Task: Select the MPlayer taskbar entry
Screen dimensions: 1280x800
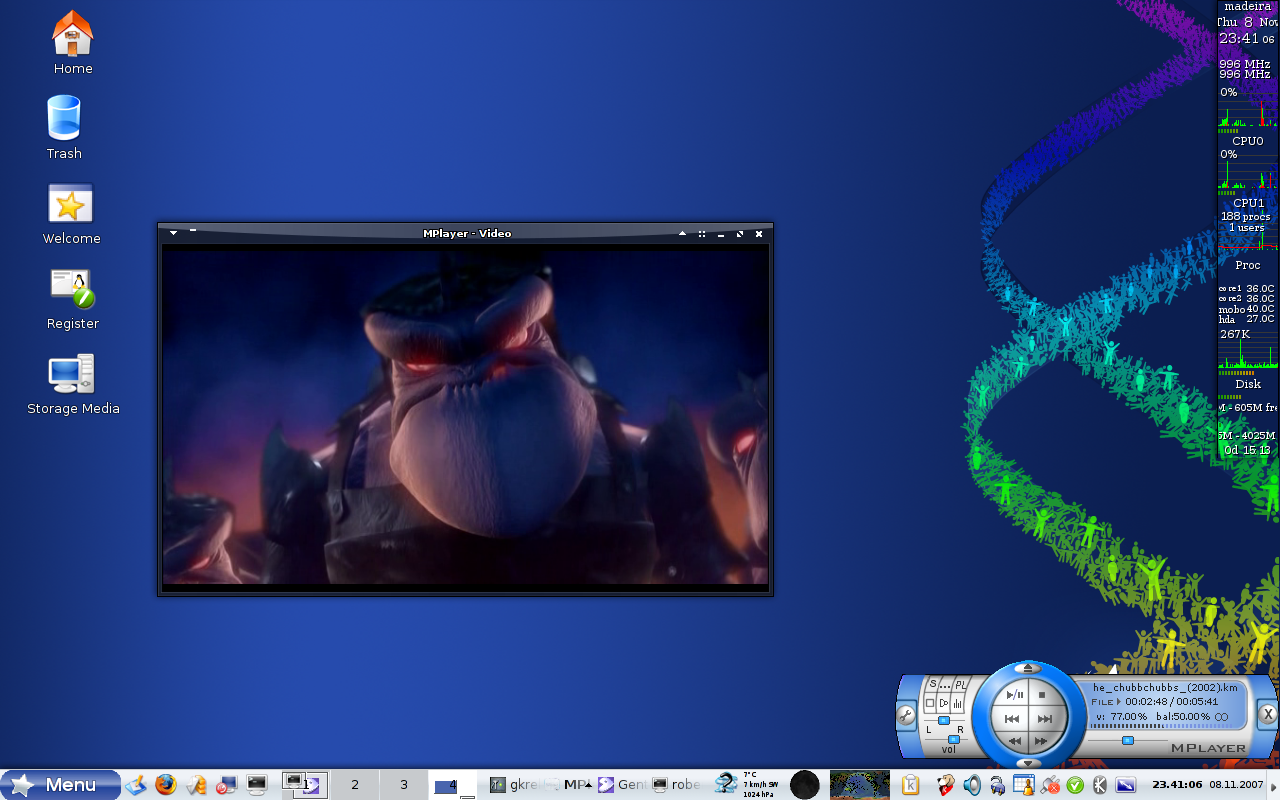Action: pos(568,785)
